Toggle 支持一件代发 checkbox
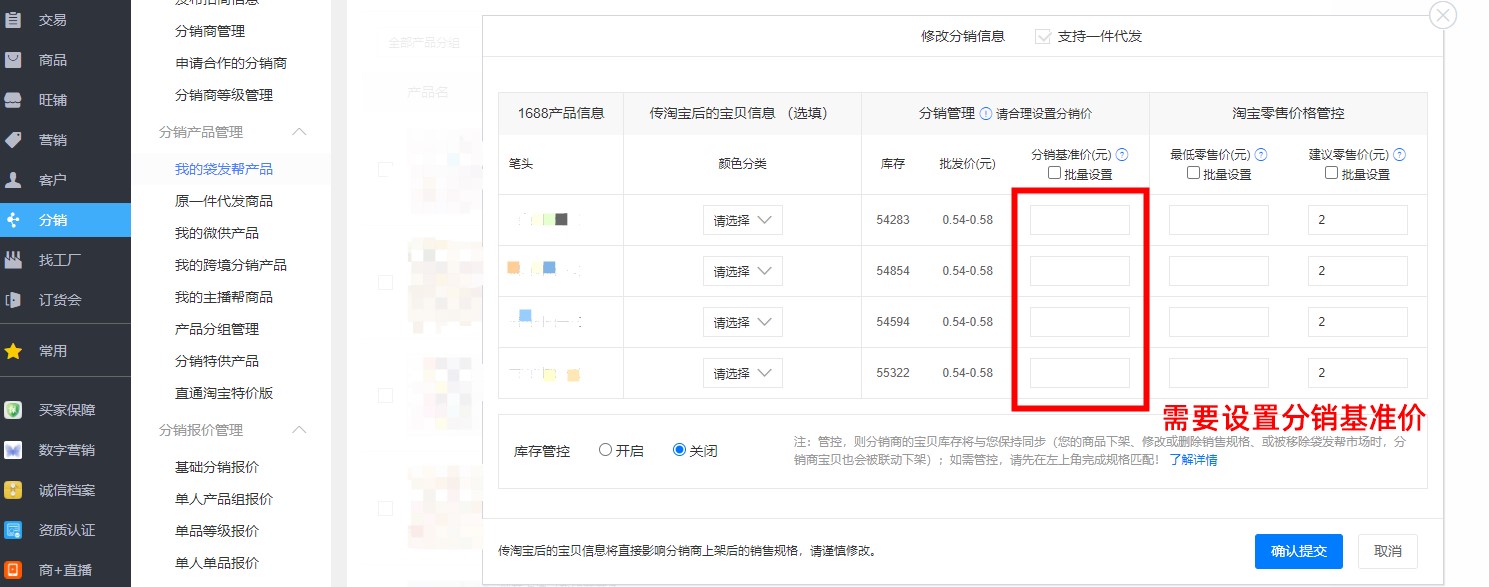The height and width of the screenshot is (587, 1489). (x=1044, y=36)
